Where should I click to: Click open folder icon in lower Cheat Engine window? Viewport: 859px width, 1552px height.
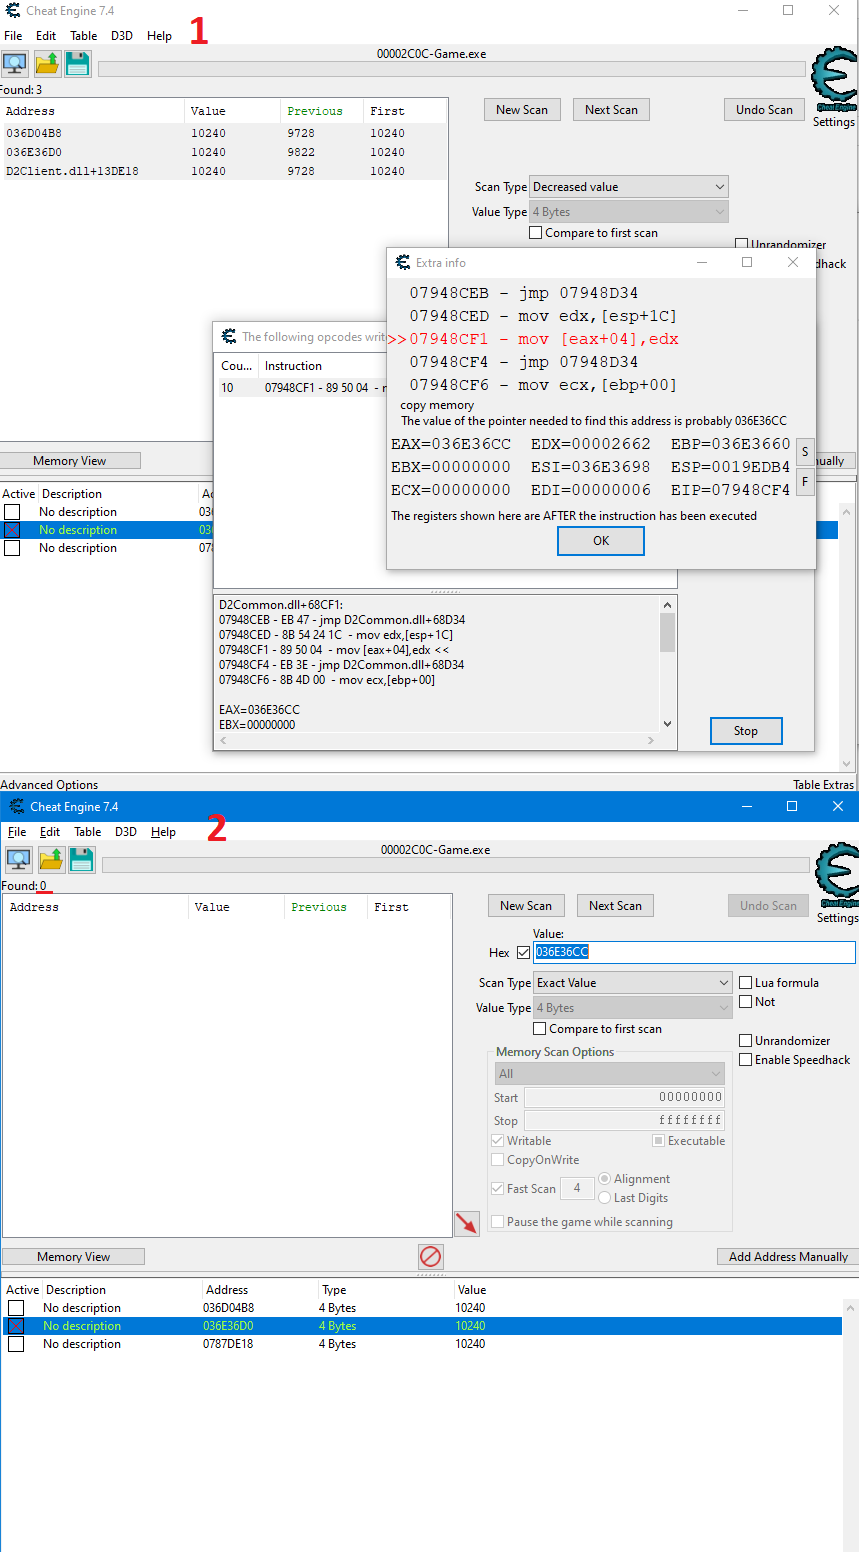coord(51,860)
